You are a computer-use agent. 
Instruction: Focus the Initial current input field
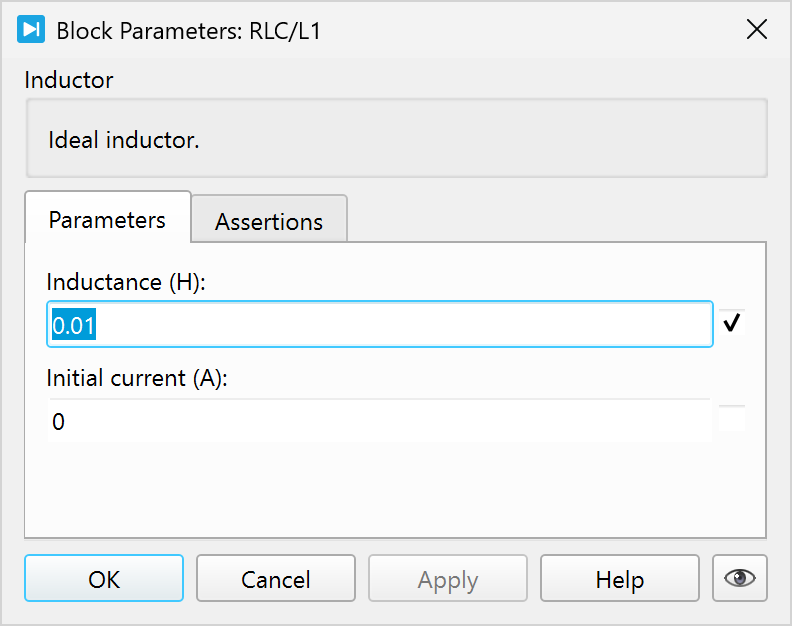coord(378,422)
